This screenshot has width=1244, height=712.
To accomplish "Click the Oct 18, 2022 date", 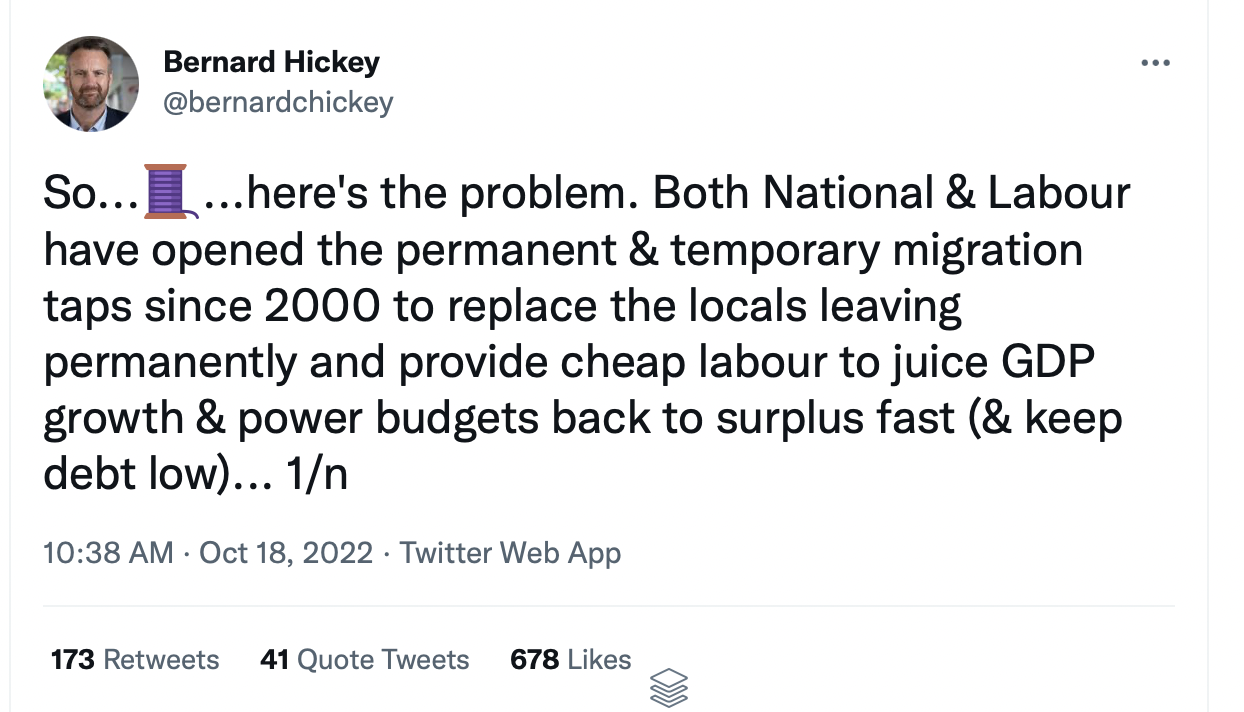I will (286, 553).
